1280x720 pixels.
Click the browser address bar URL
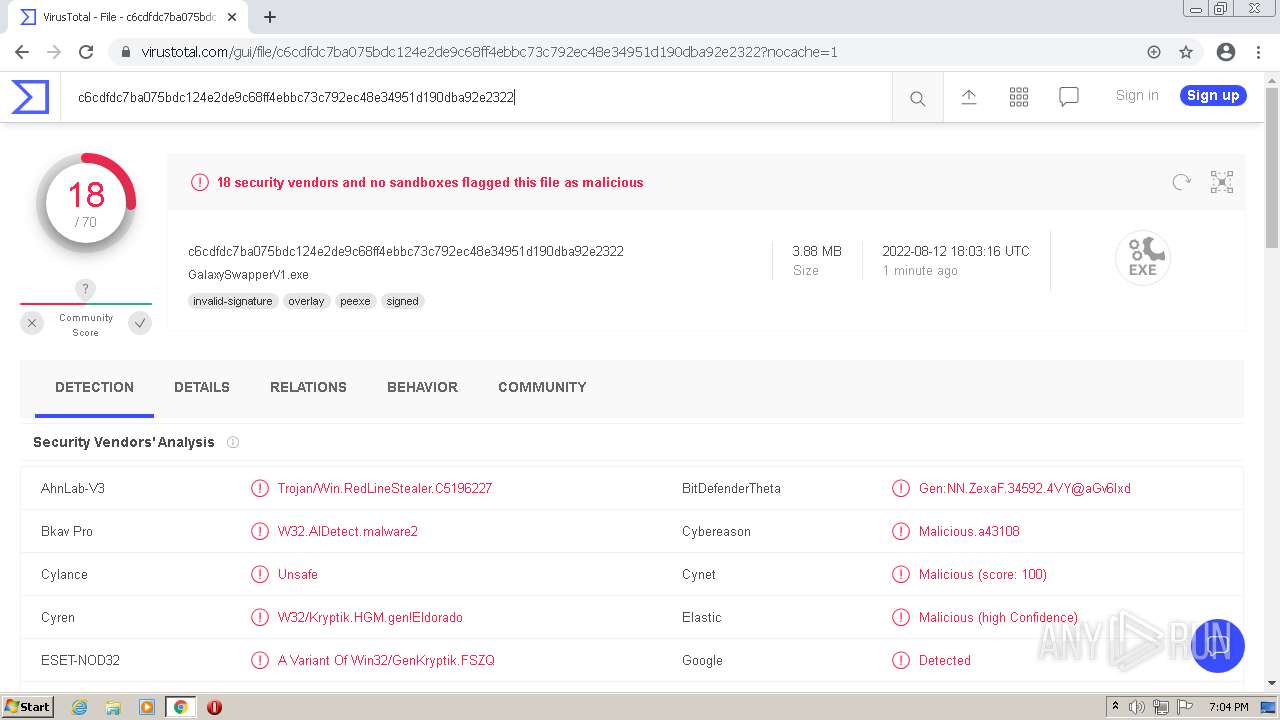[x=489, y=52]
